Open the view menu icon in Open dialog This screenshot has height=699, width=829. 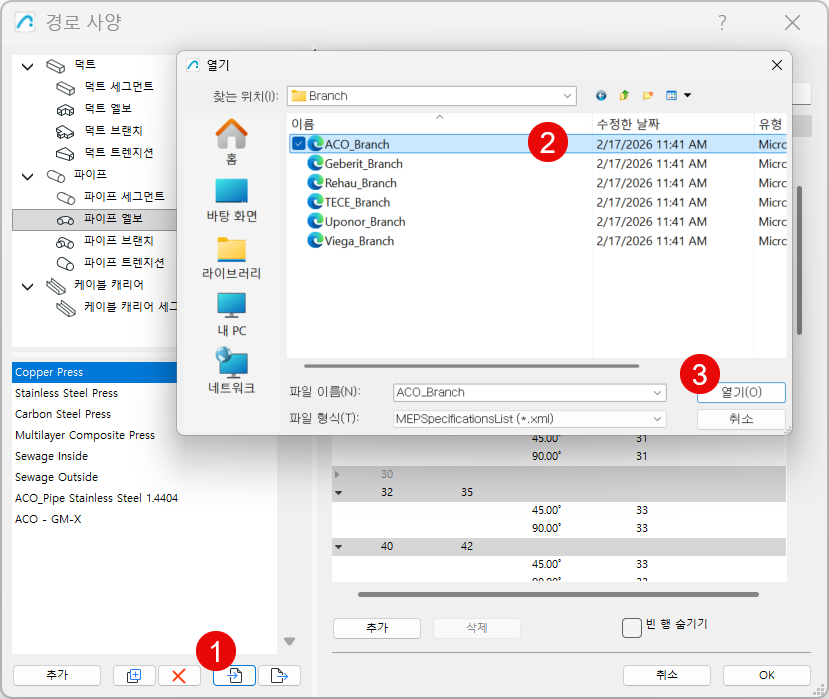(x=671, y=96)
